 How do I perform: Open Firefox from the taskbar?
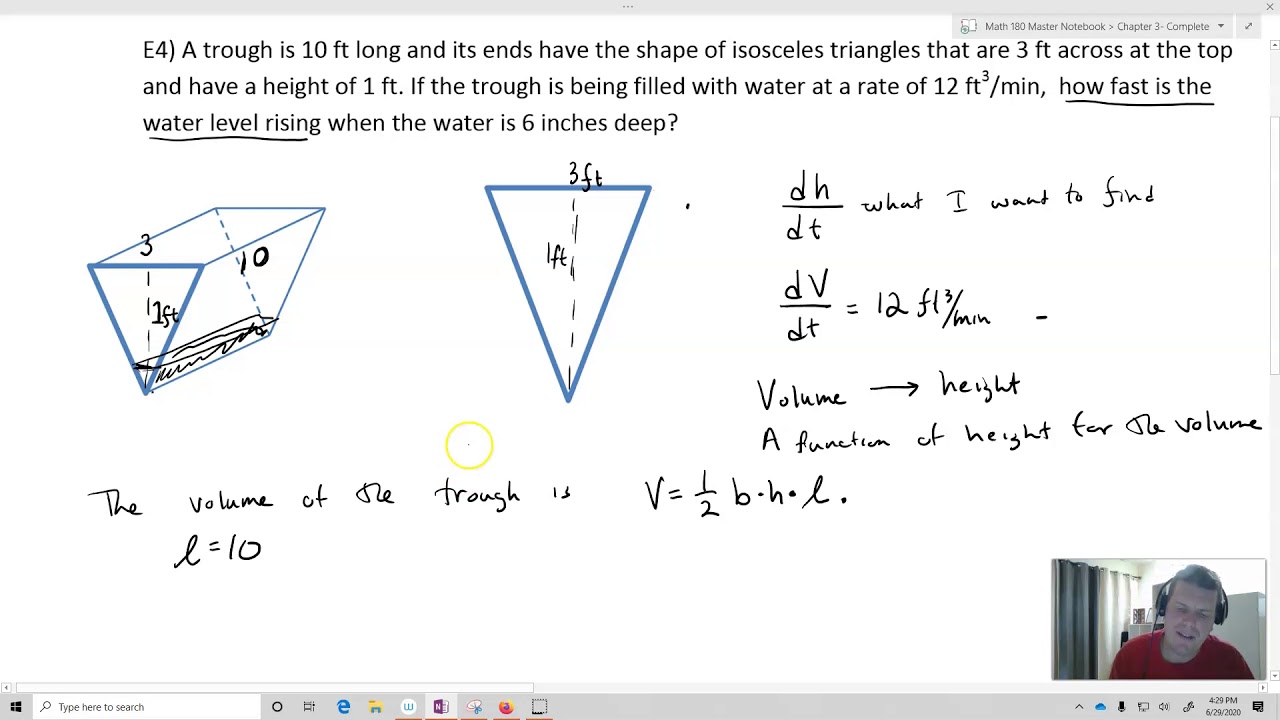pos(506,707)
